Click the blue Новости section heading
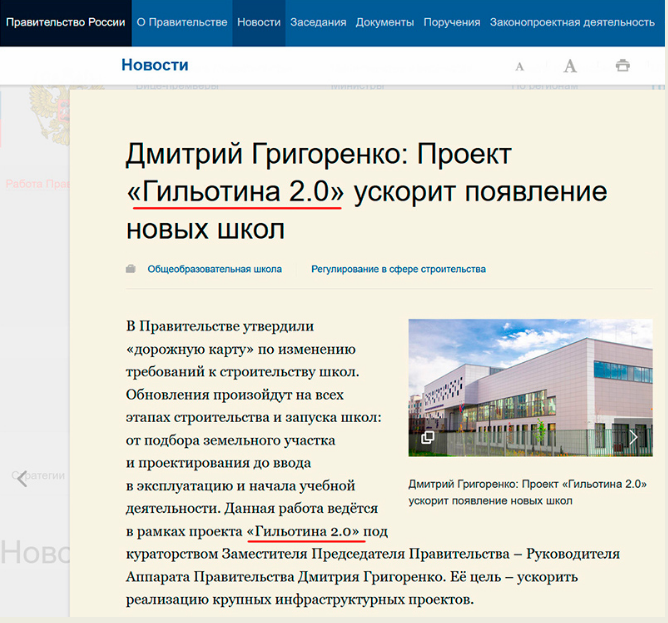The width and height of the screenshot is (668, 623). 155,65
